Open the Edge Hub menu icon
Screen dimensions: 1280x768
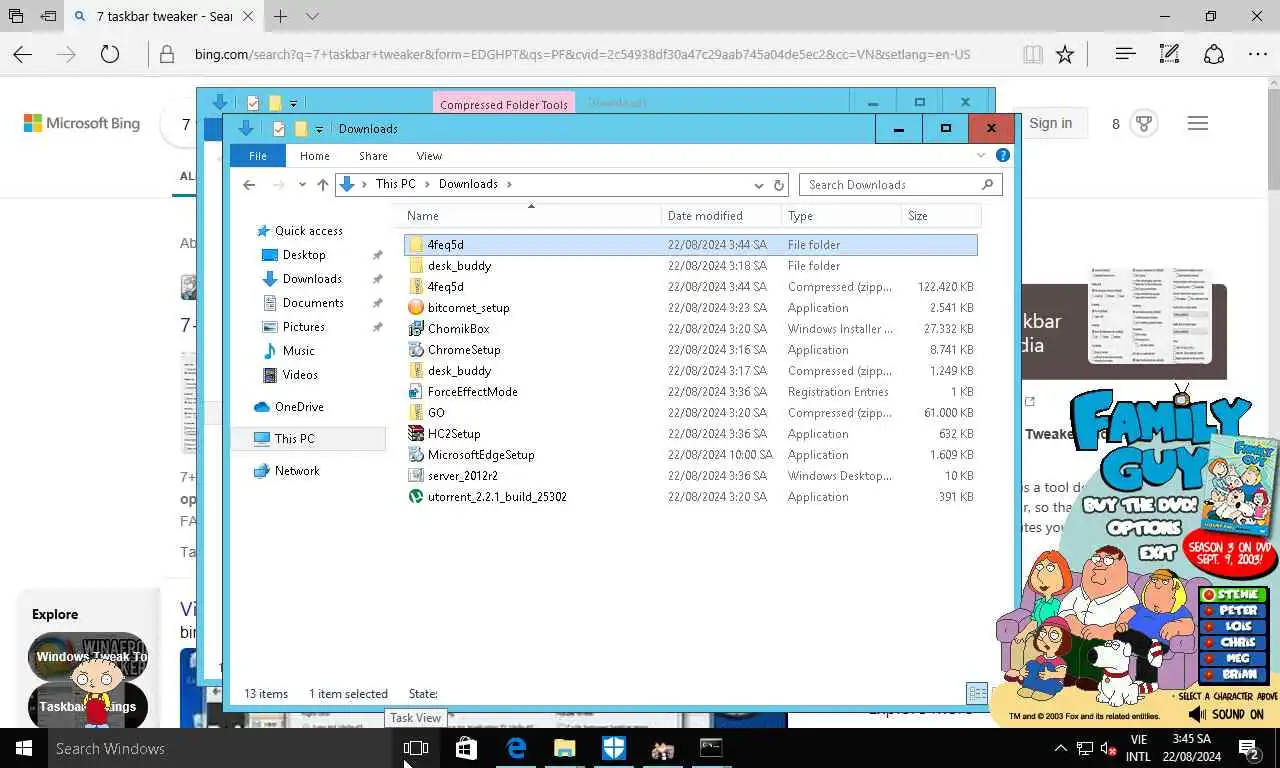pyautogui.click(x=1125, y=54)
